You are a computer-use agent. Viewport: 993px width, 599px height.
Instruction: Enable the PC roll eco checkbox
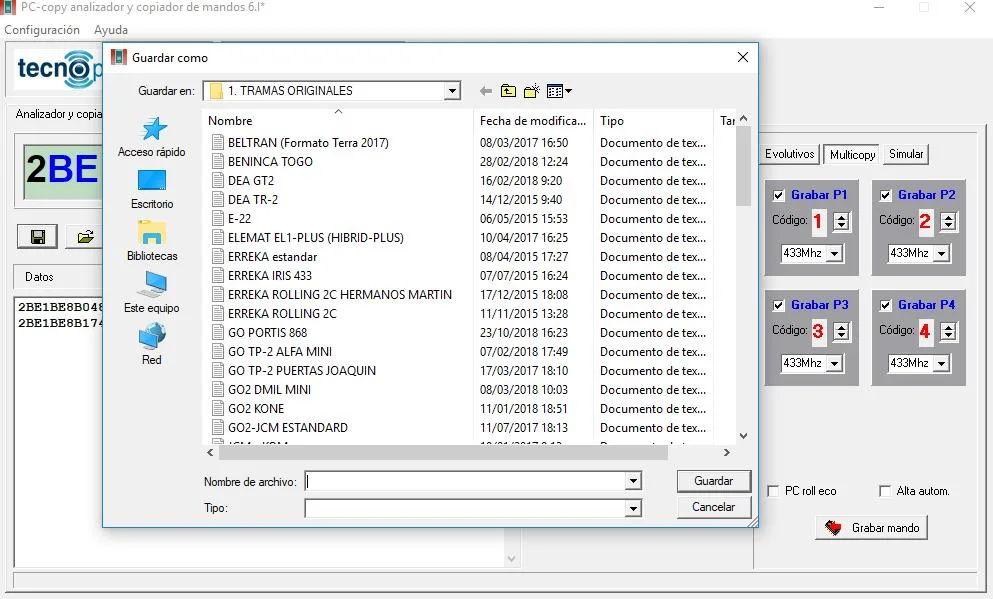(x=773, y=491)
